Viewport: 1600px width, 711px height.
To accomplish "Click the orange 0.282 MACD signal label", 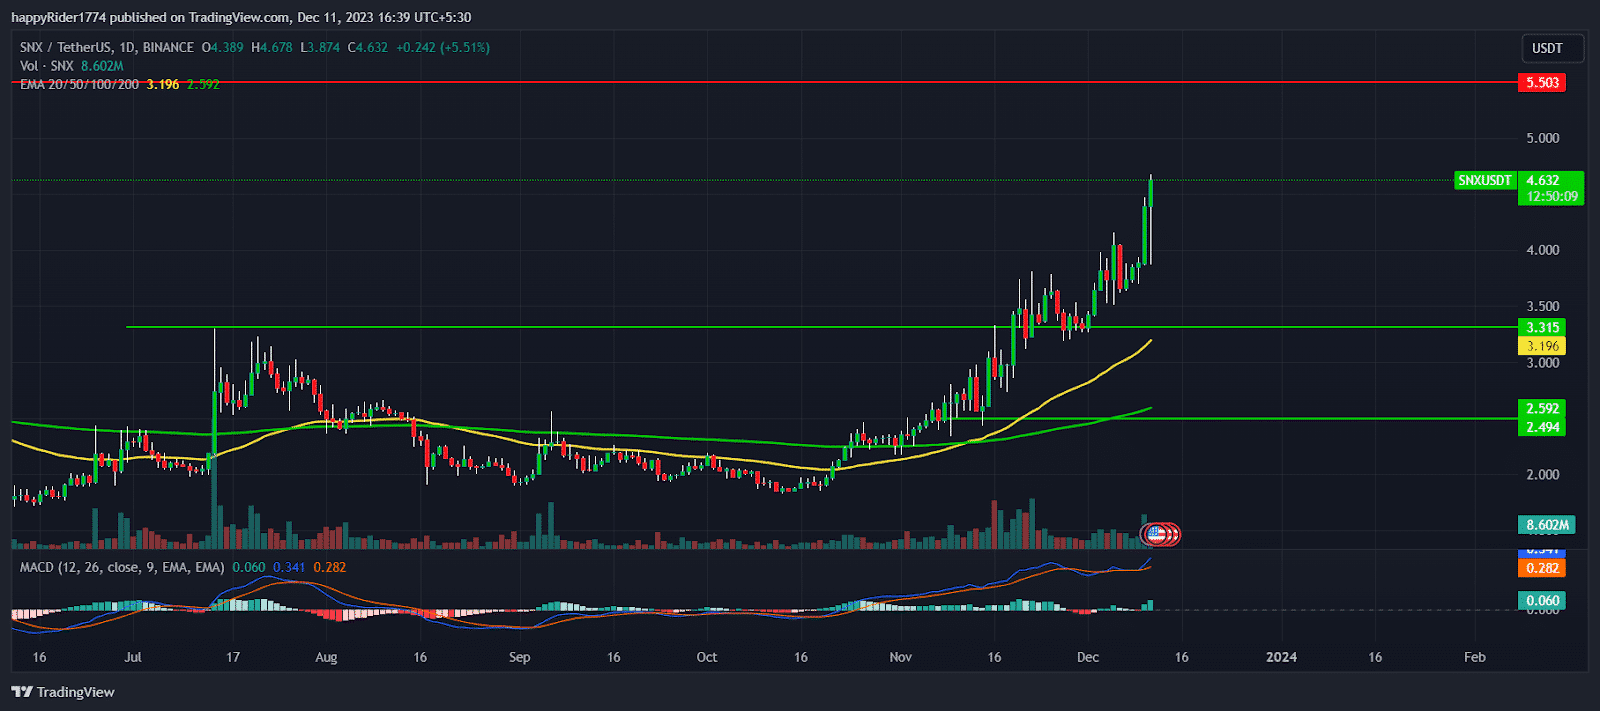I will click(1542, 568).
